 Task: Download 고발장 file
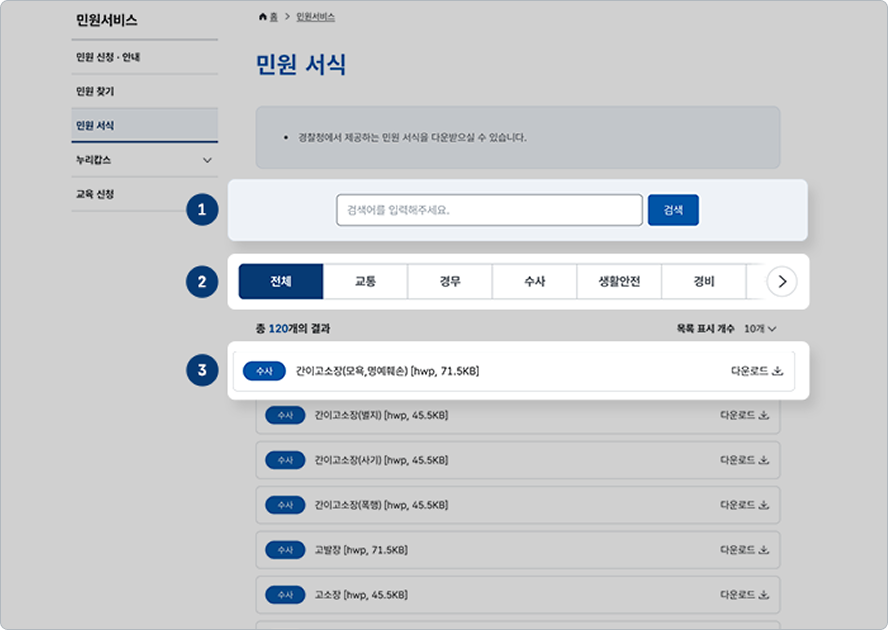tap(745, 550)
